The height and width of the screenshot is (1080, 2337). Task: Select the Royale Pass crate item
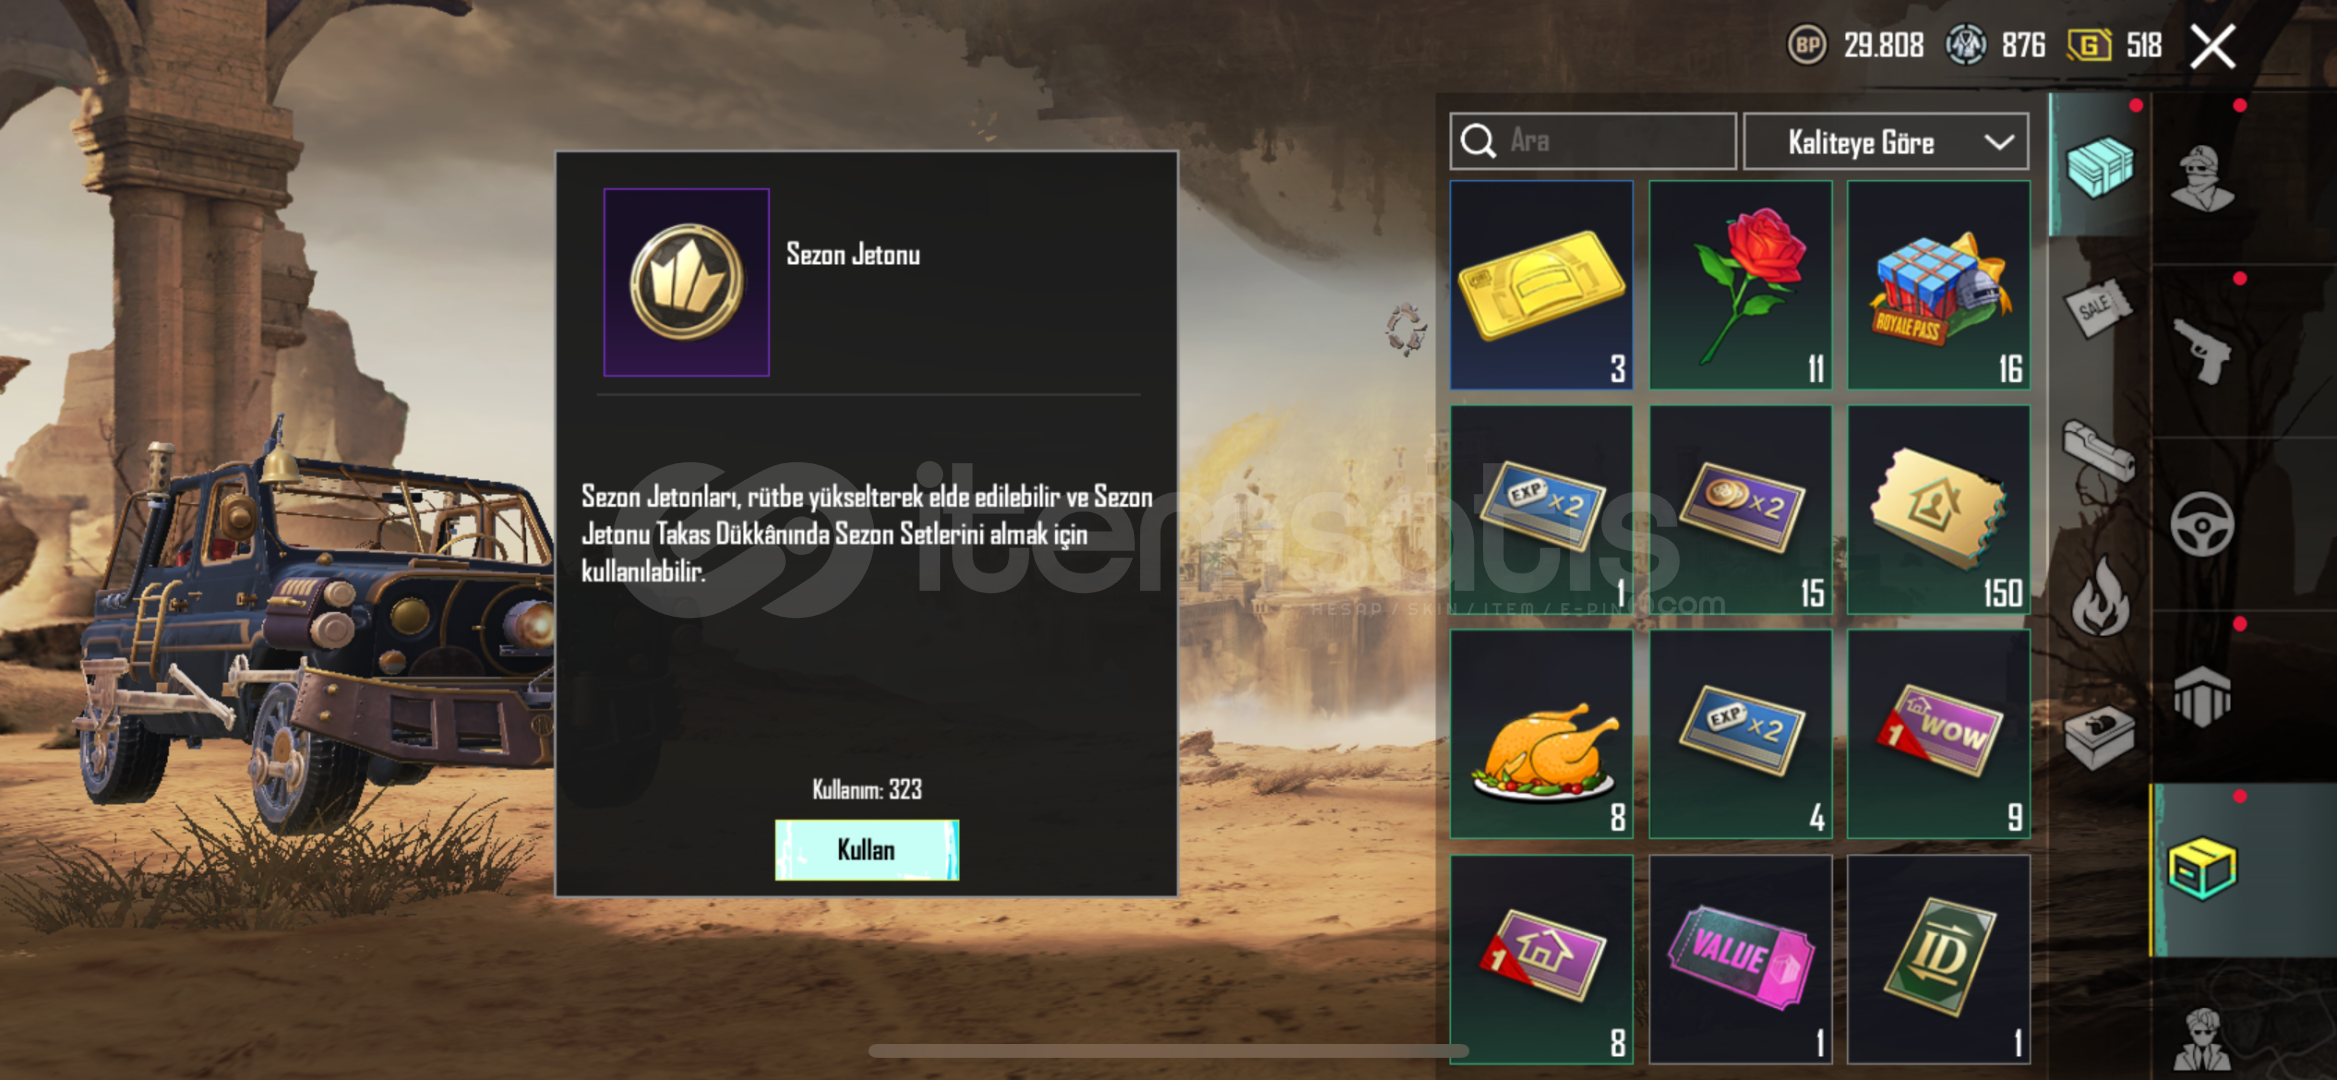pos(1938,285)
